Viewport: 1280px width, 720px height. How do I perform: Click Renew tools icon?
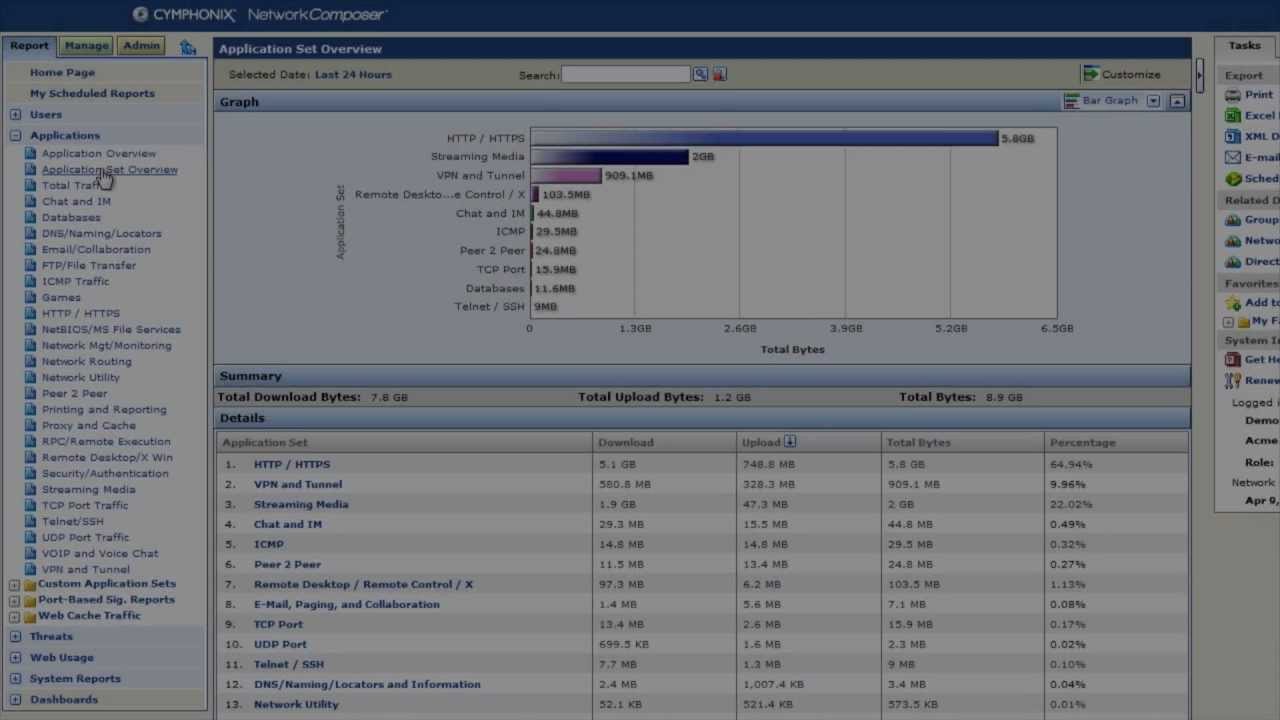[1234, 381]
